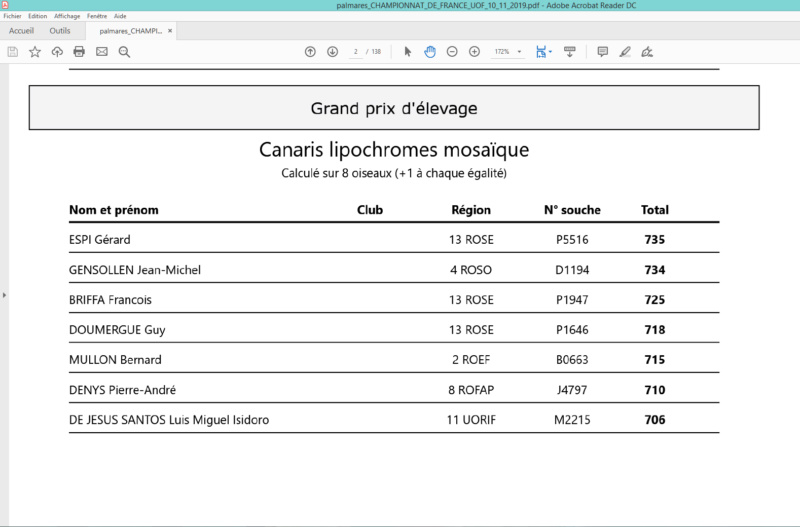The width and height of the screenshot is (800, 527).
Task: Send file by email envelope icon
Action: tap(102, 52)
